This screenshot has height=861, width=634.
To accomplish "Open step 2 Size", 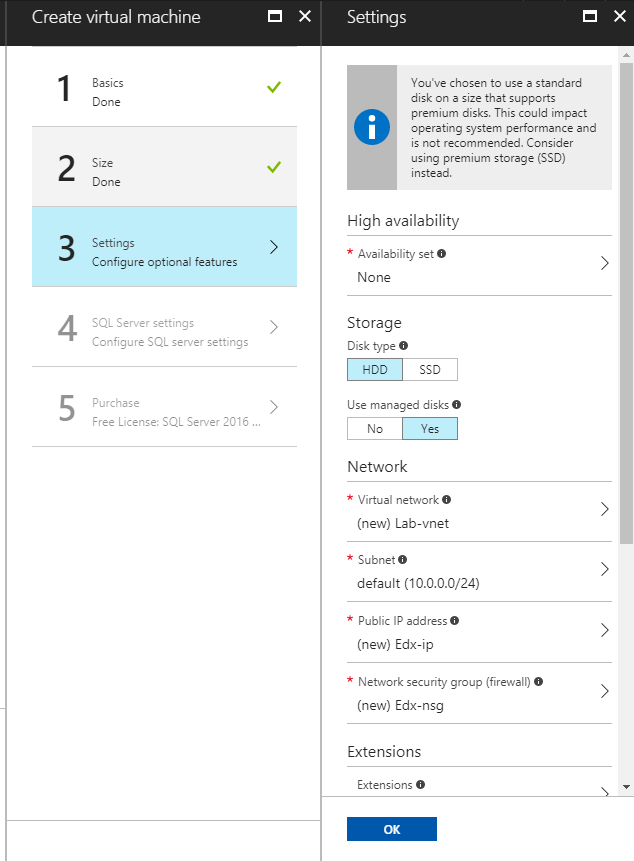I will tap(165, 167).
